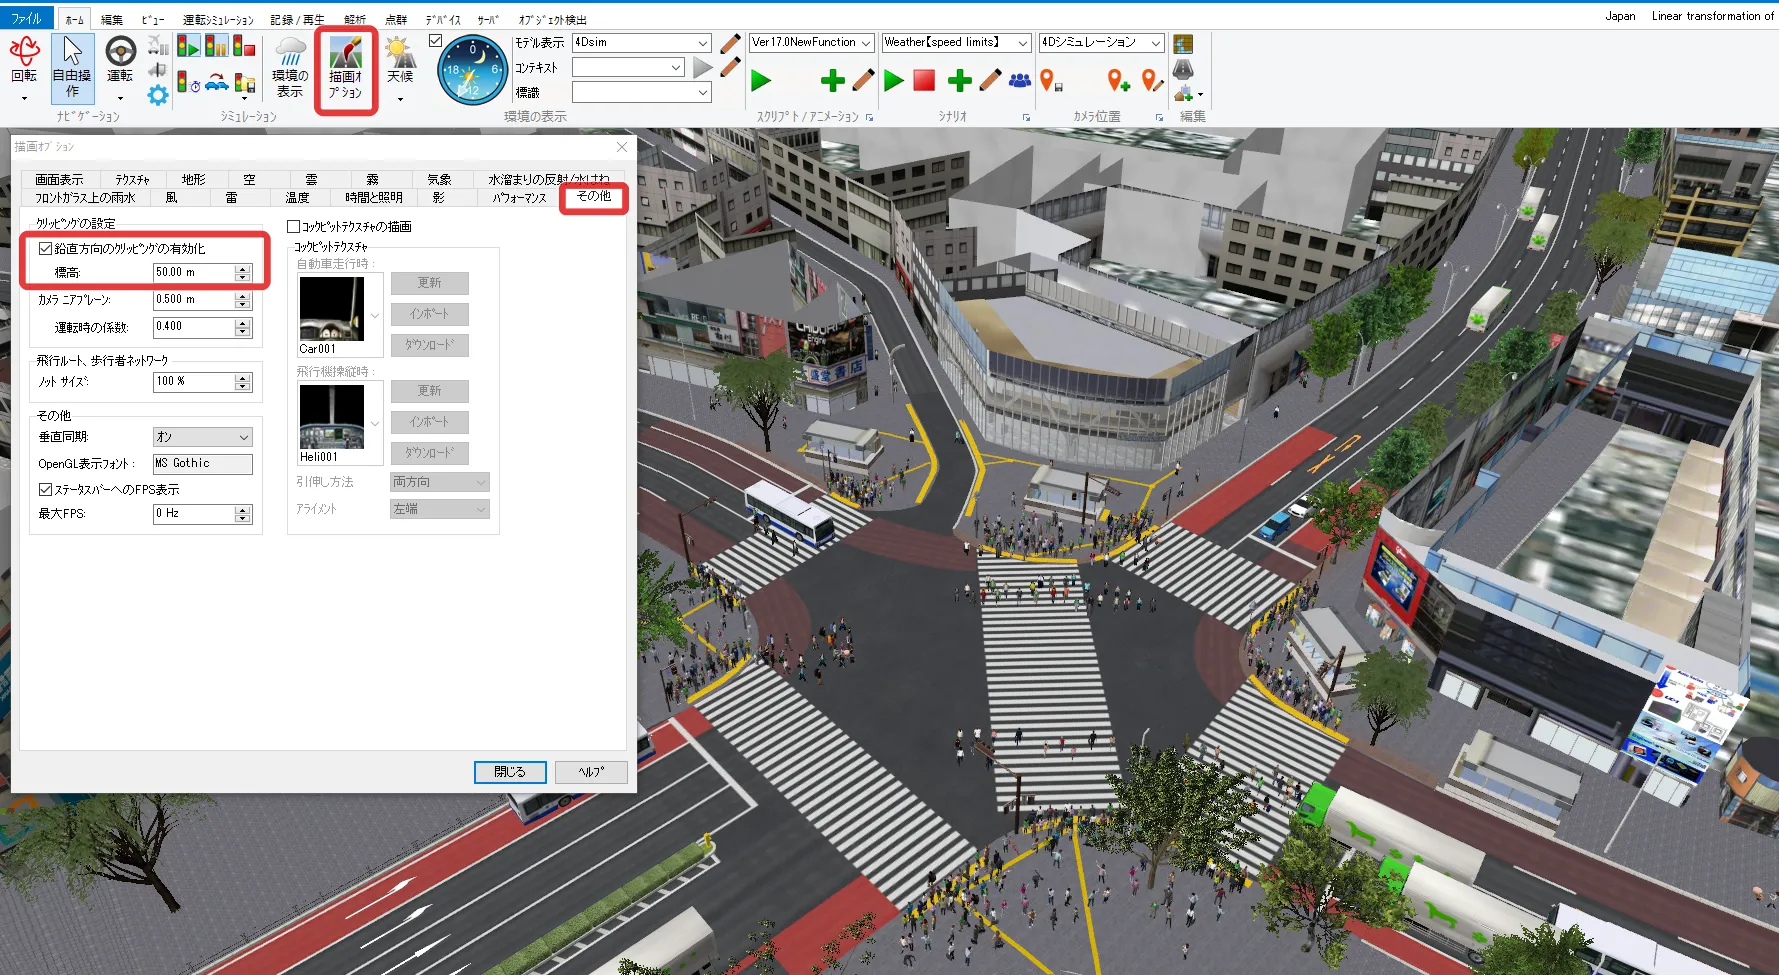Click the save camera position pin icon
Image resolution: width=1779 pixels, height=975 pixels.
pyautogui.click(x=1050, y=81)
